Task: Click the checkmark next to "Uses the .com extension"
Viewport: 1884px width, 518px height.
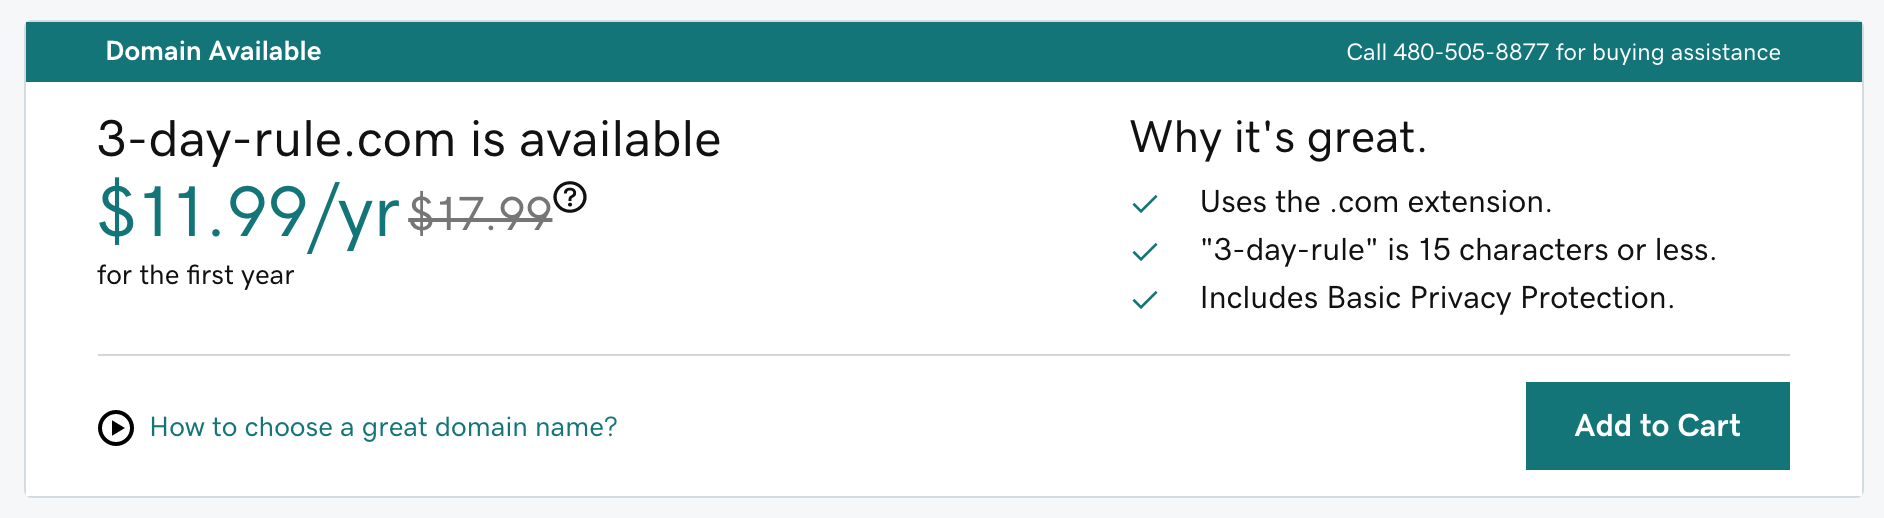Action: (1145, 204)
